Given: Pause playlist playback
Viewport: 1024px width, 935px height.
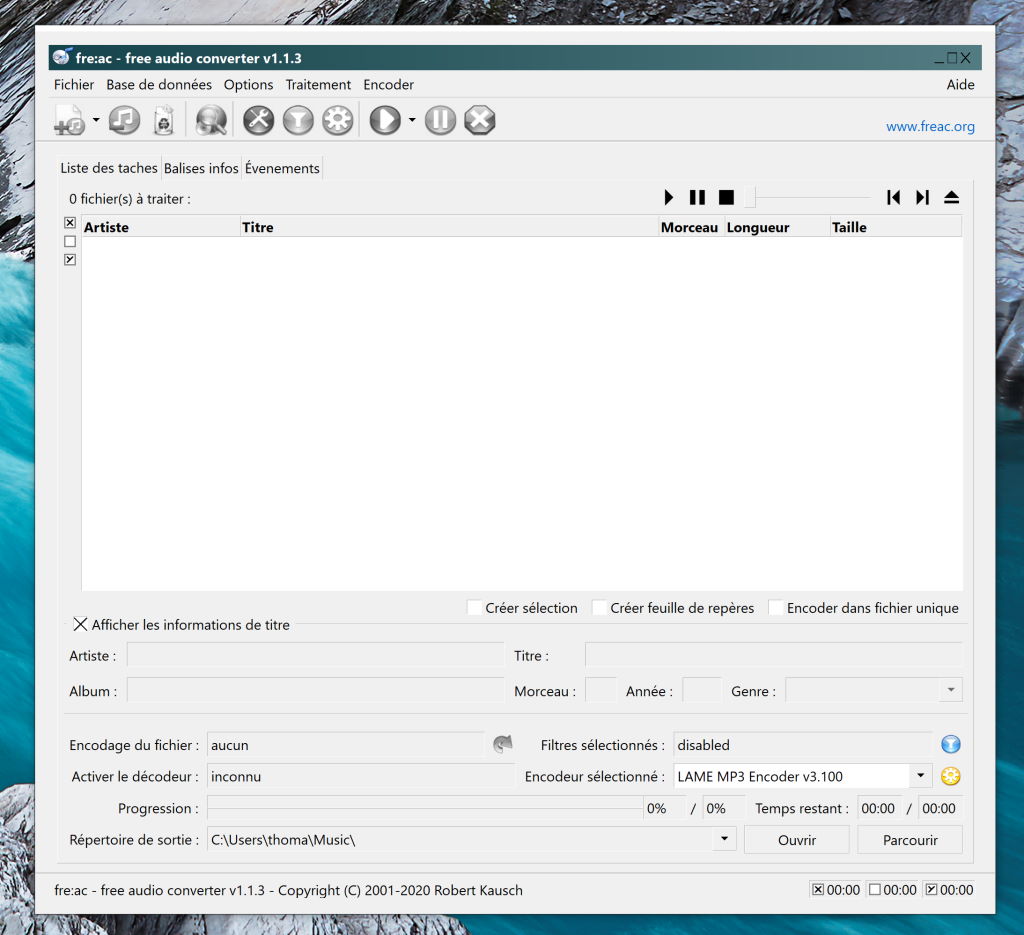Looking at the screenshot, I should (x=697, y=197).
